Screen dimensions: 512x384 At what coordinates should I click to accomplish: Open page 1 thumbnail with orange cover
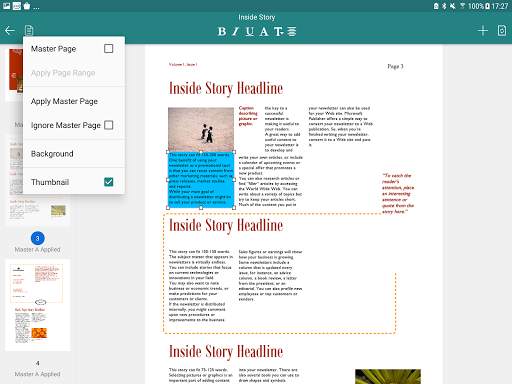[x=14, y=74]
